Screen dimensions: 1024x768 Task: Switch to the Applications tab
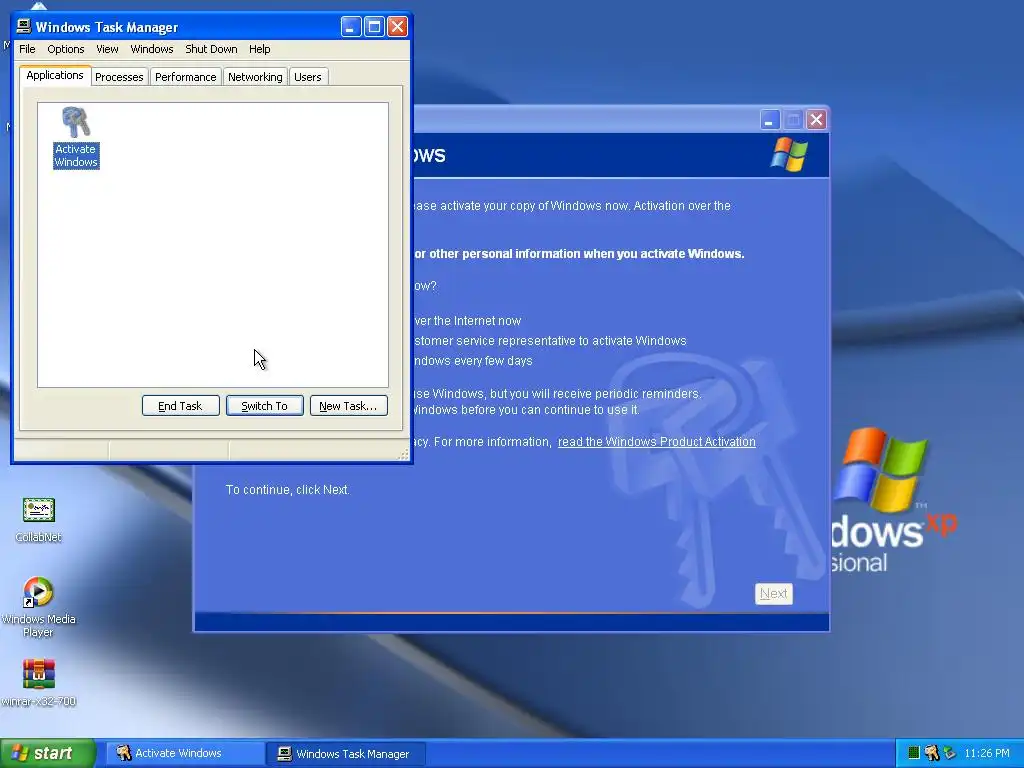(x=55, y=75)
